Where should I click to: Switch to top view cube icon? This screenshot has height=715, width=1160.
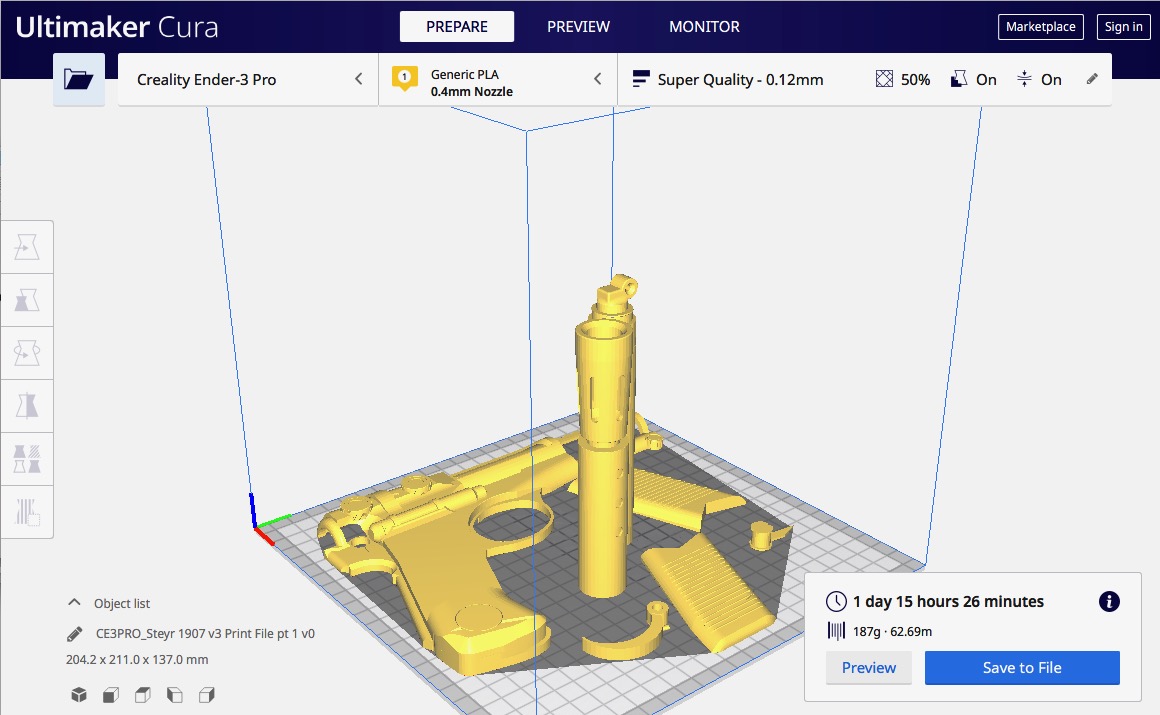coord(143,694)
